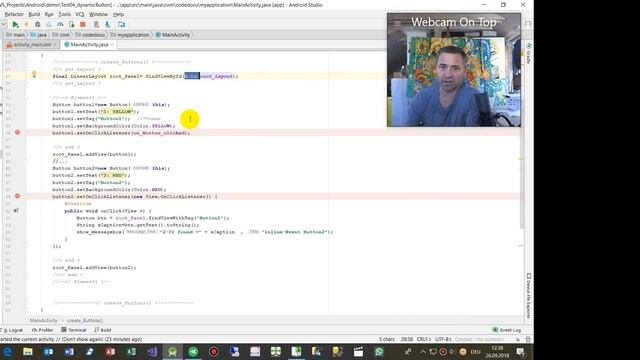The height and width of the screenshot is (360, 640).
Task: Select com in the navigation breadcrumb
Action: pos(61,35)
